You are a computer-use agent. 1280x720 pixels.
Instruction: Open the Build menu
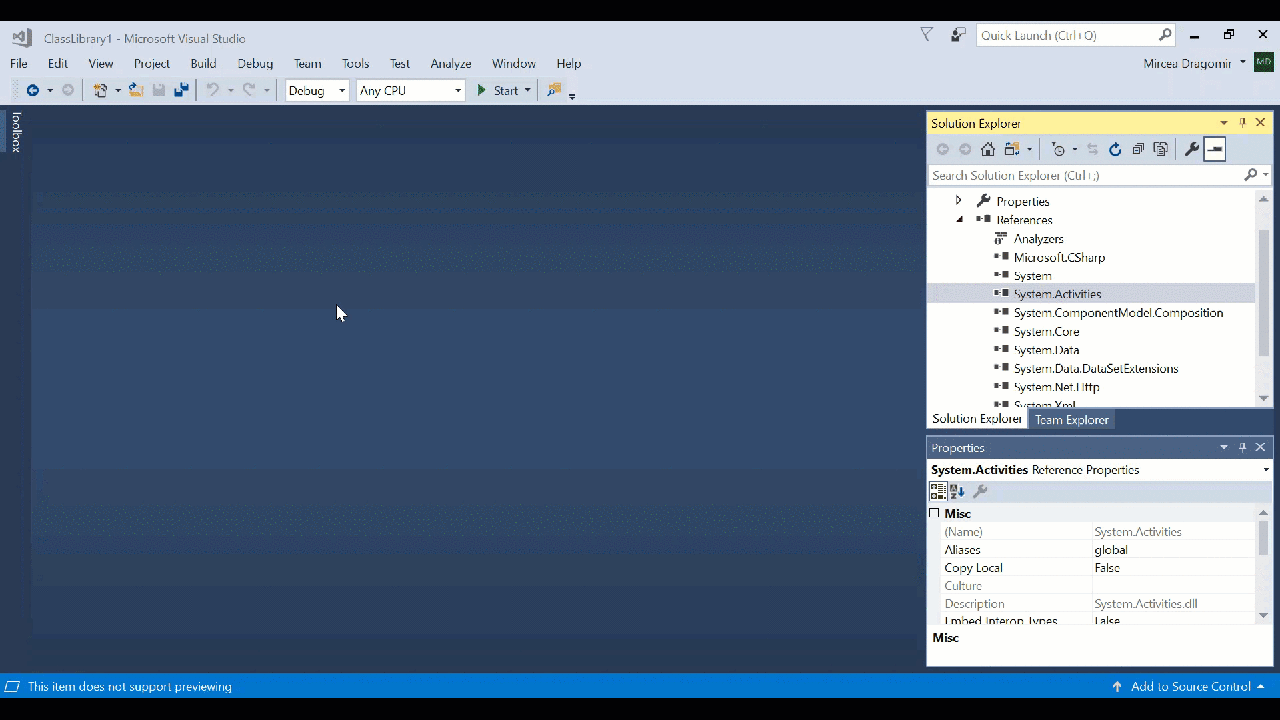coord(203,63)
